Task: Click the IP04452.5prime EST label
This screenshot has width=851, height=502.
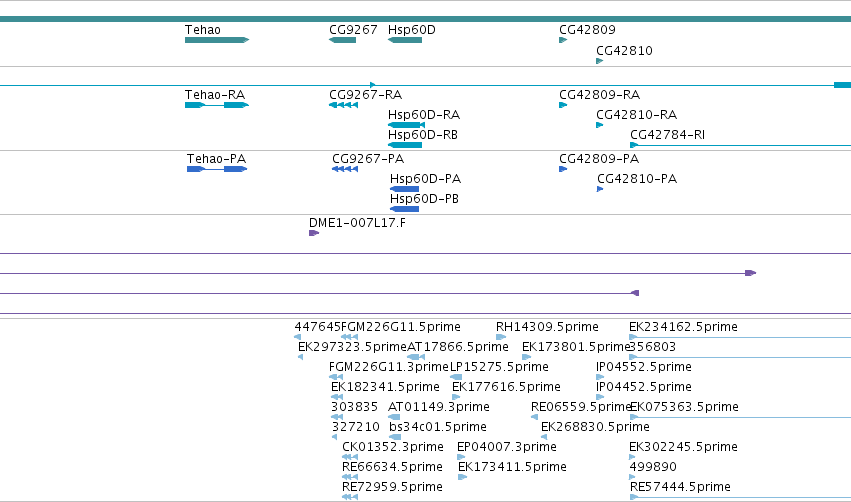Action: point(644,387)
